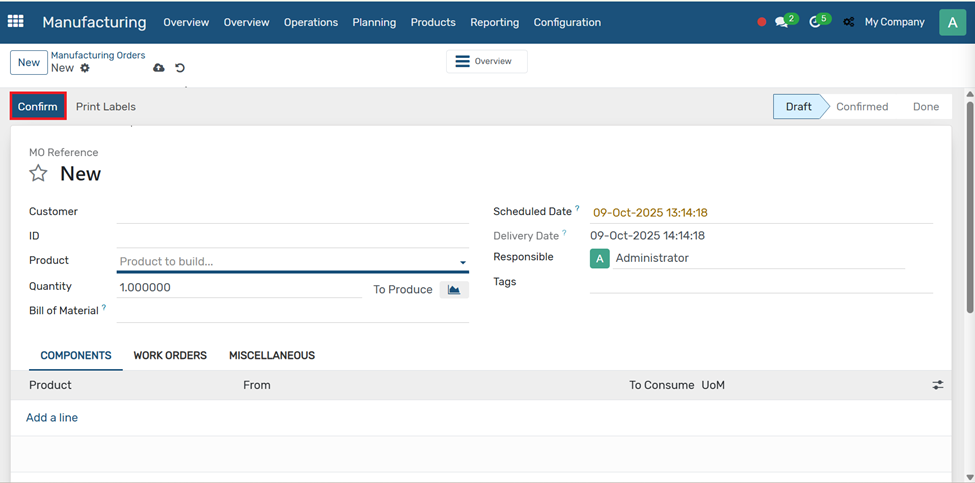
Task: Open the Administrator user avatar menu
Action: coord(951,22)
